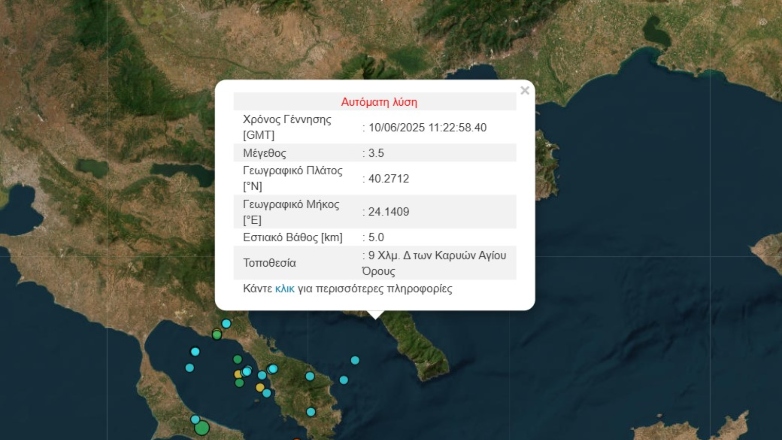
Task: Open the small cyan marker beside the largest green marker
Action: [x=195, y=420]
